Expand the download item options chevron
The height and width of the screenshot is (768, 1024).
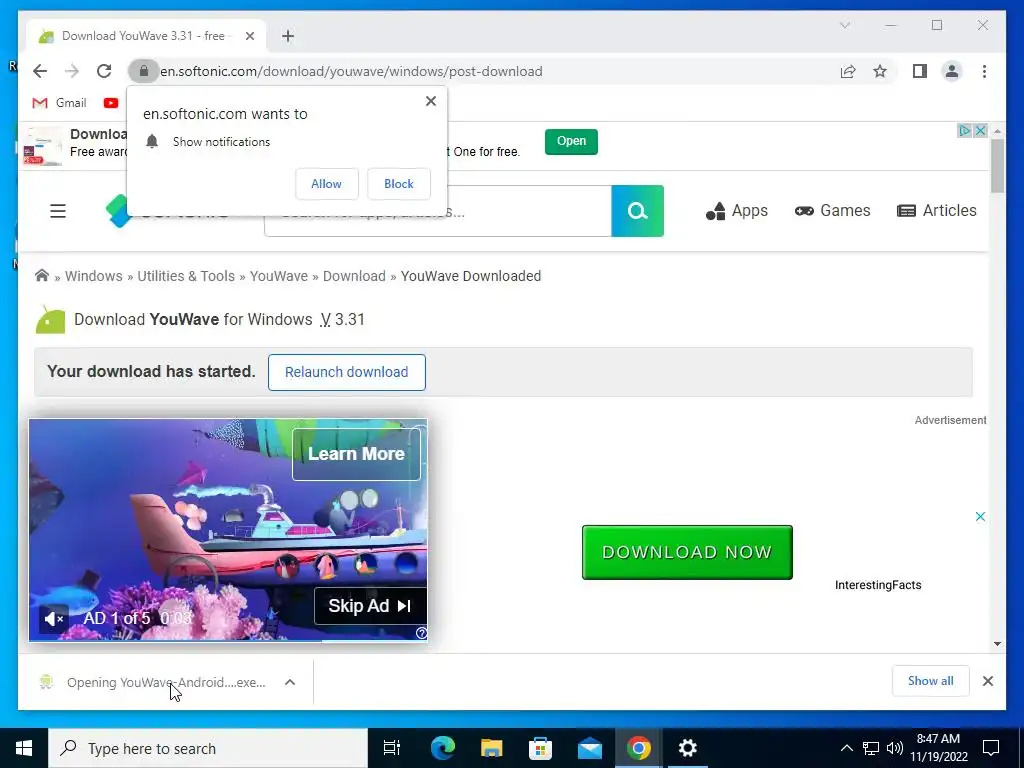290,682
